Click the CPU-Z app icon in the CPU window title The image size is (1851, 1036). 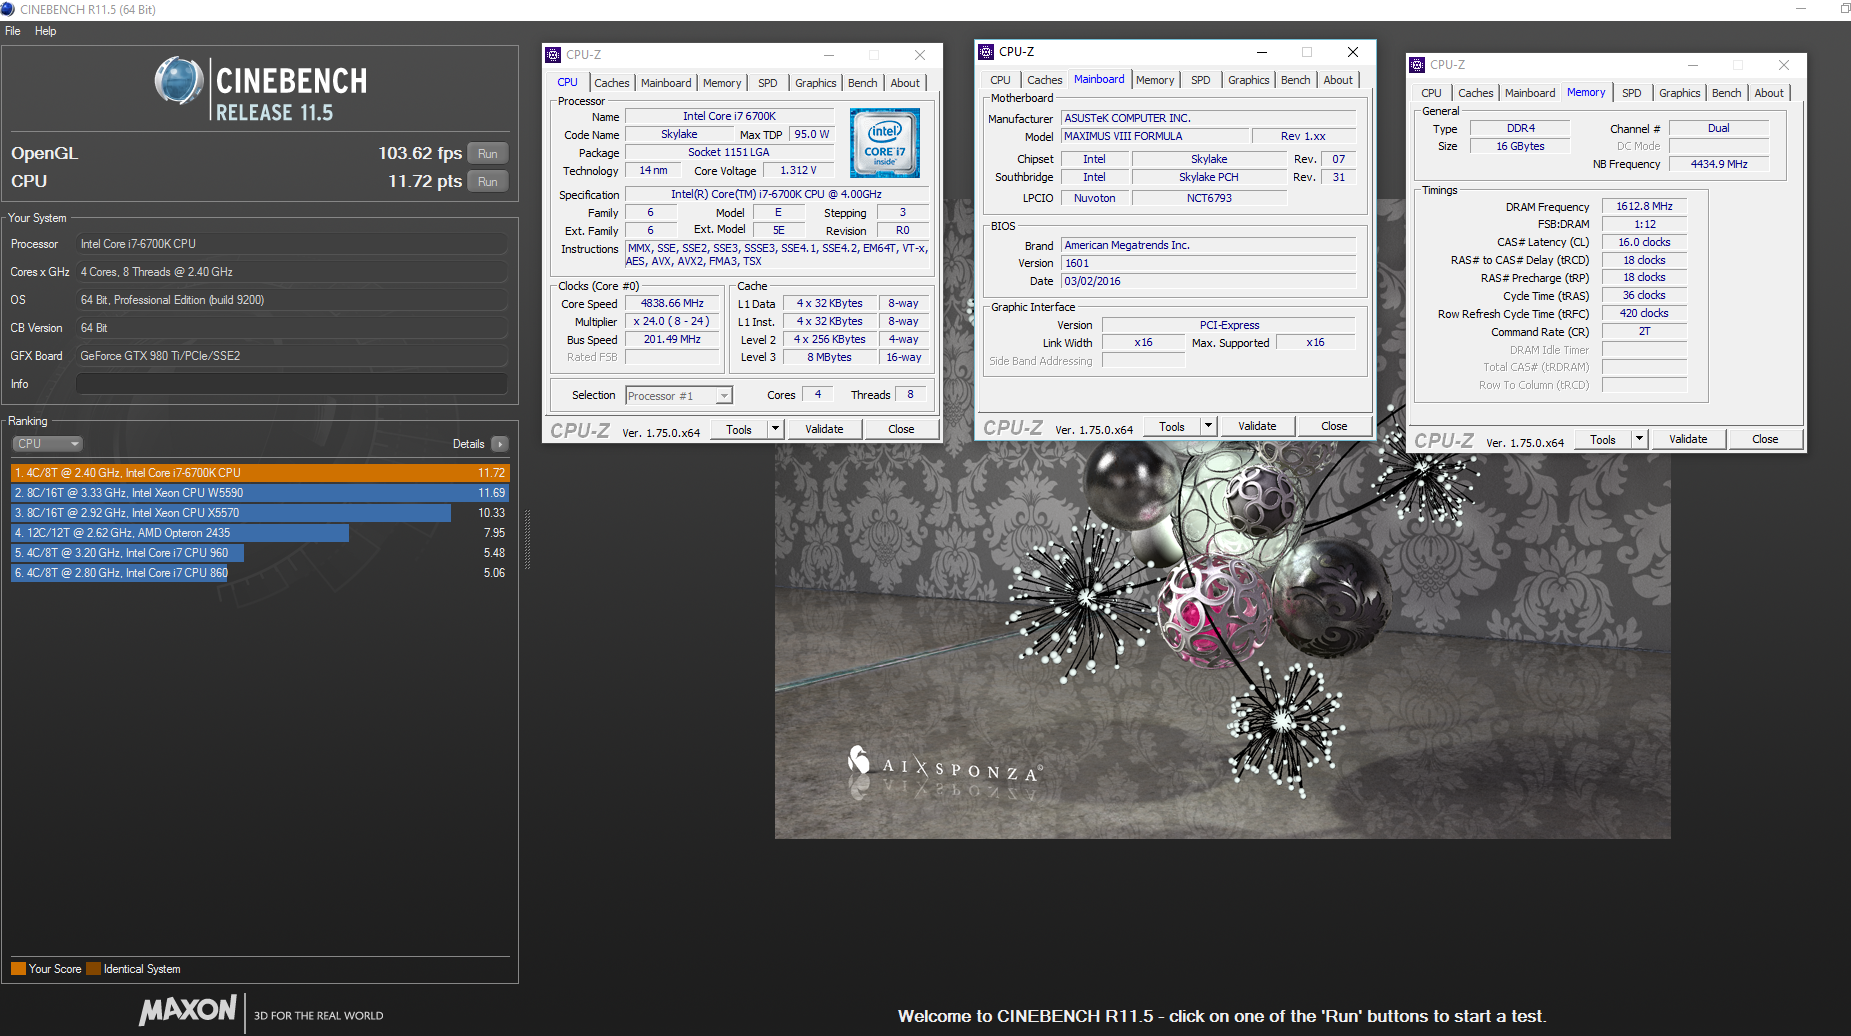coord(553,55)
